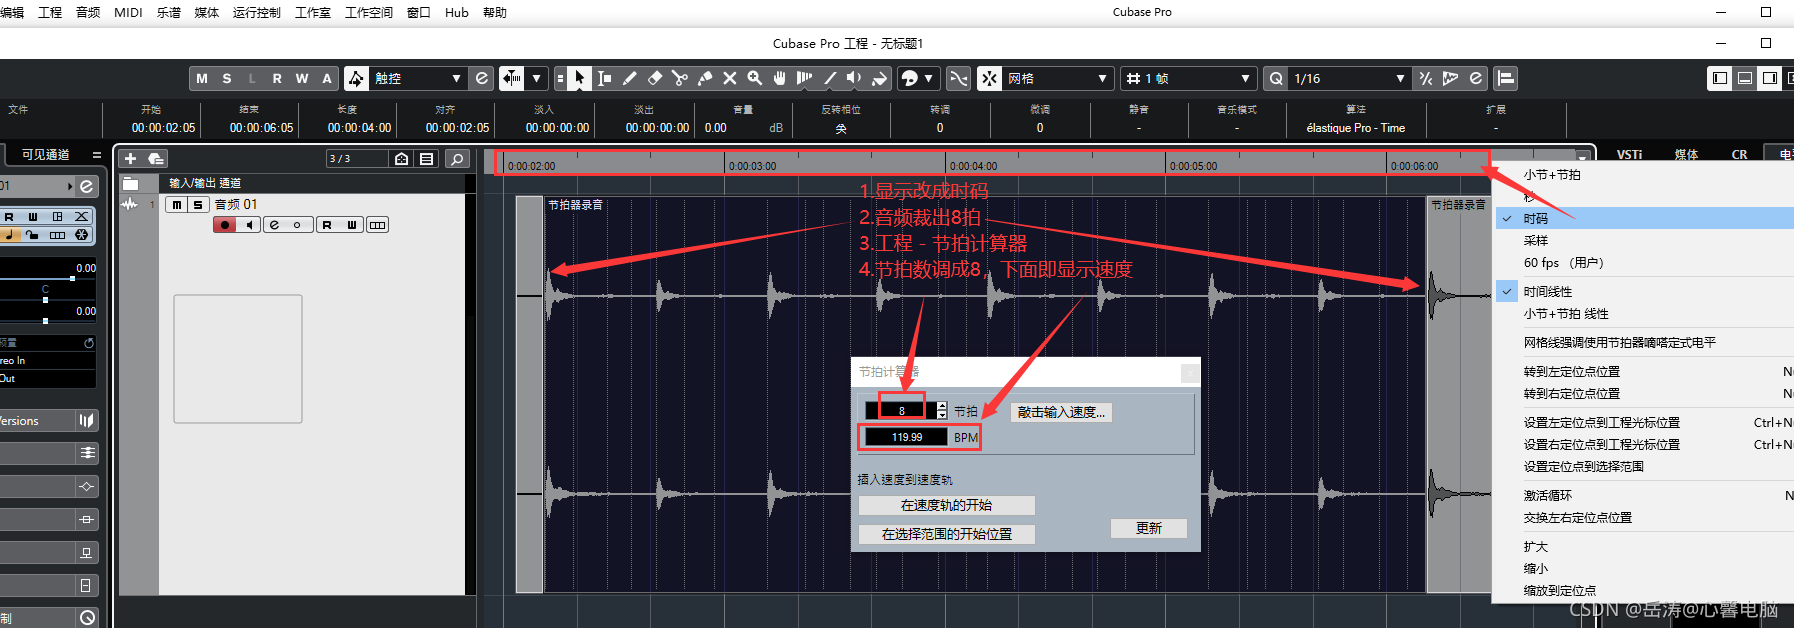Open the 1/16 quantize preset dropdown
1794x628 pixels.
point(1349,78)
